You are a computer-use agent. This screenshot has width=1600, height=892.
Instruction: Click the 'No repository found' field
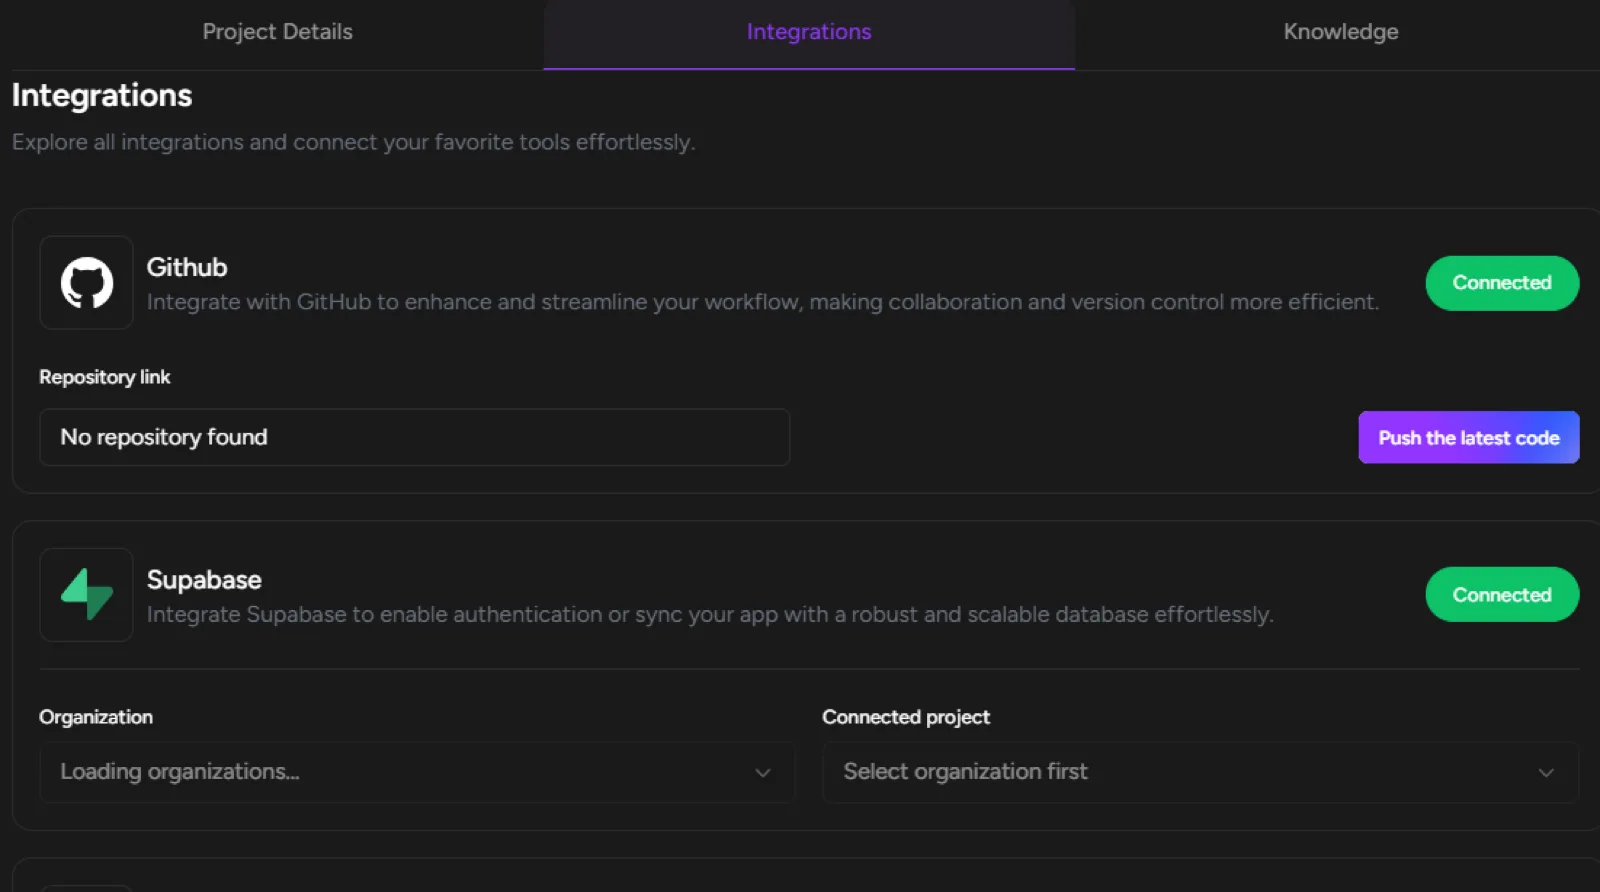point(414,437)
